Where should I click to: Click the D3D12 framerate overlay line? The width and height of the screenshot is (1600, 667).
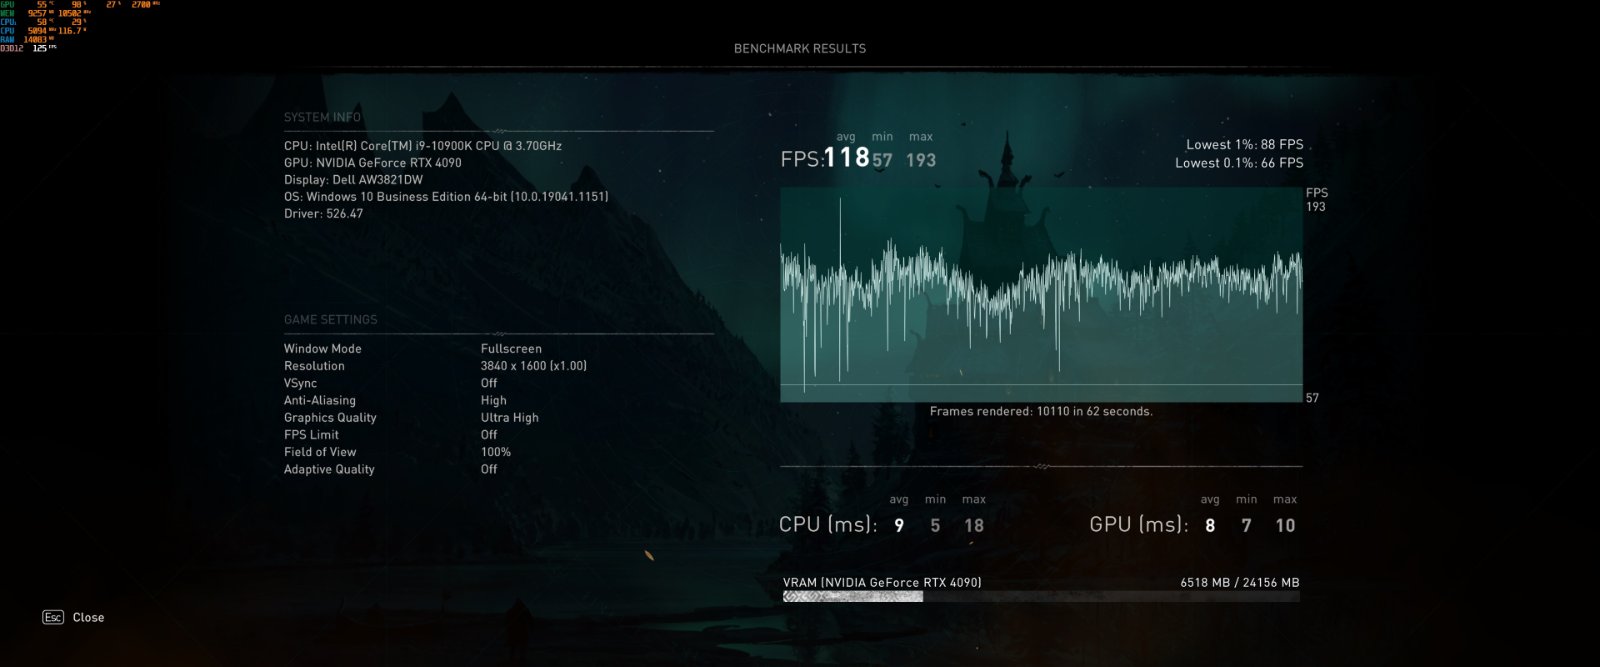point(28,48)
